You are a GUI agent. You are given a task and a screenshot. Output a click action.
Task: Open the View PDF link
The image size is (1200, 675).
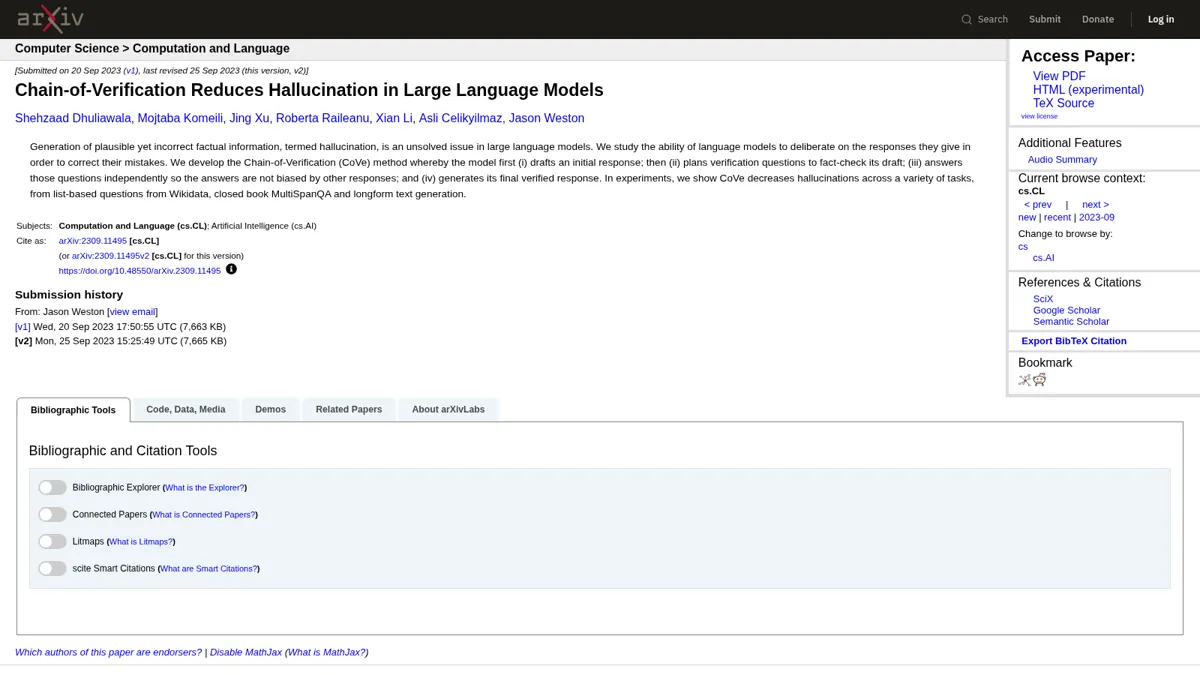pyautogui.click(x=1059, y=76)
